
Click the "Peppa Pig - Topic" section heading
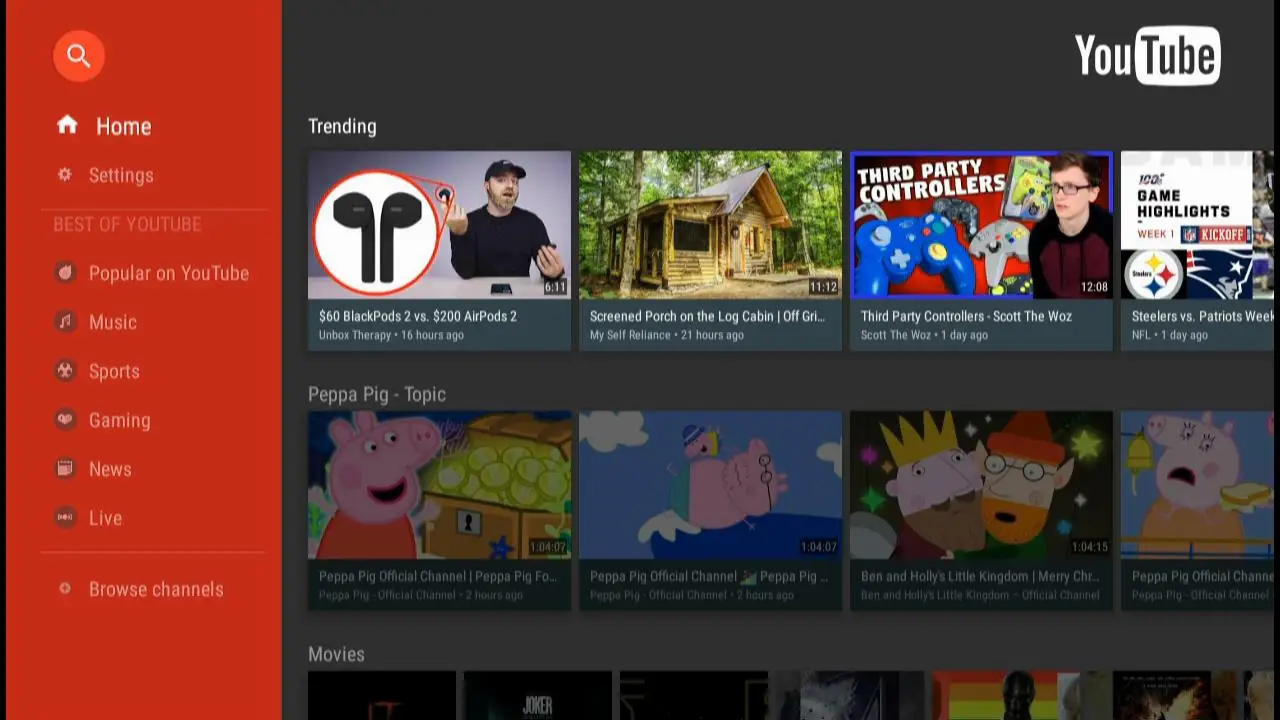(x=377, y=394)
